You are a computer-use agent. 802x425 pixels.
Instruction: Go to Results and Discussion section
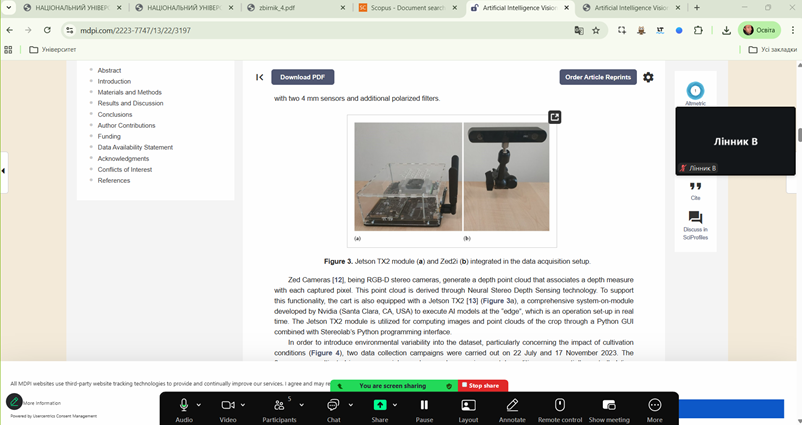(130, 103)
